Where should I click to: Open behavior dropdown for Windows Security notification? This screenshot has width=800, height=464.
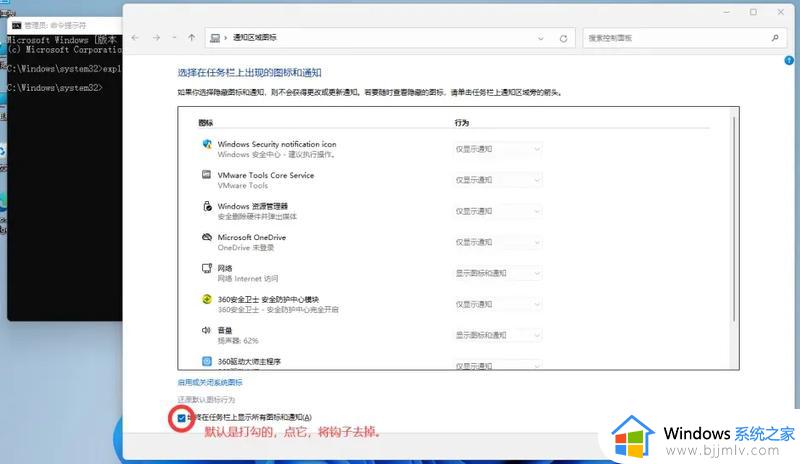(497, 149)
